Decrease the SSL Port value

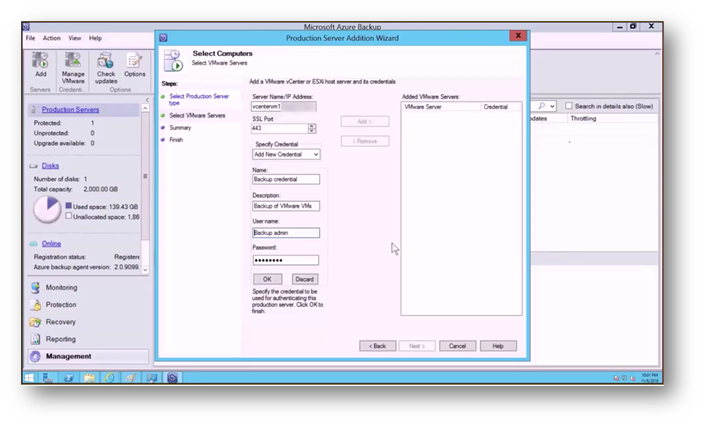(x=312, y=131)
